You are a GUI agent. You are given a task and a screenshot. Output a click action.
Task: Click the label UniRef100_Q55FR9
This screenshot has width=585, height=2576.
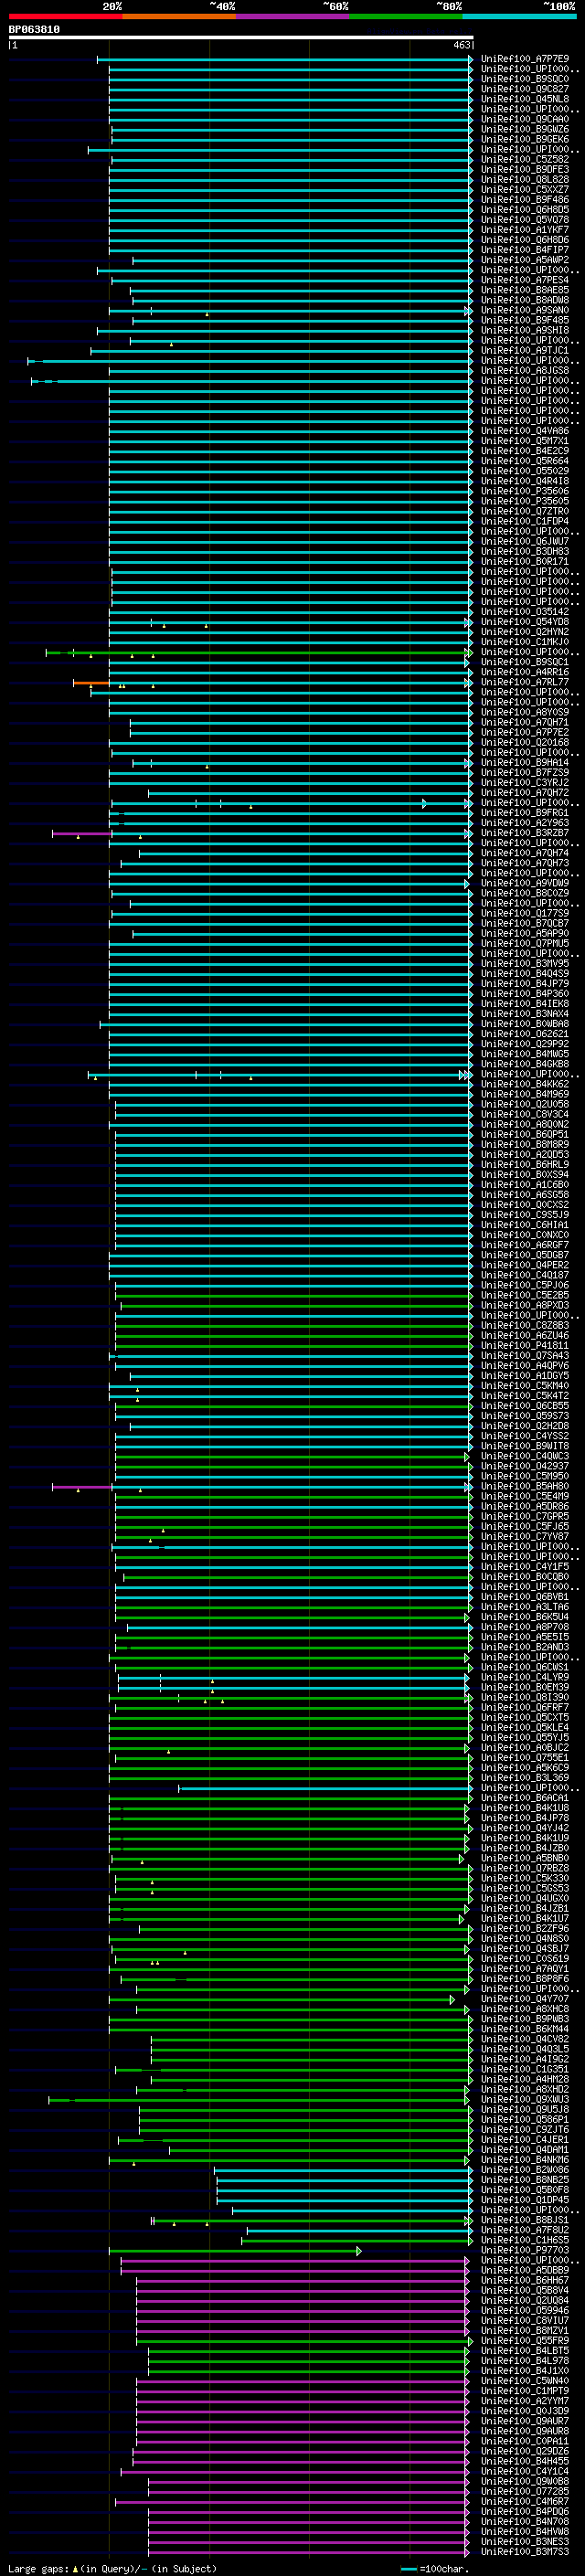[525, 2340]
